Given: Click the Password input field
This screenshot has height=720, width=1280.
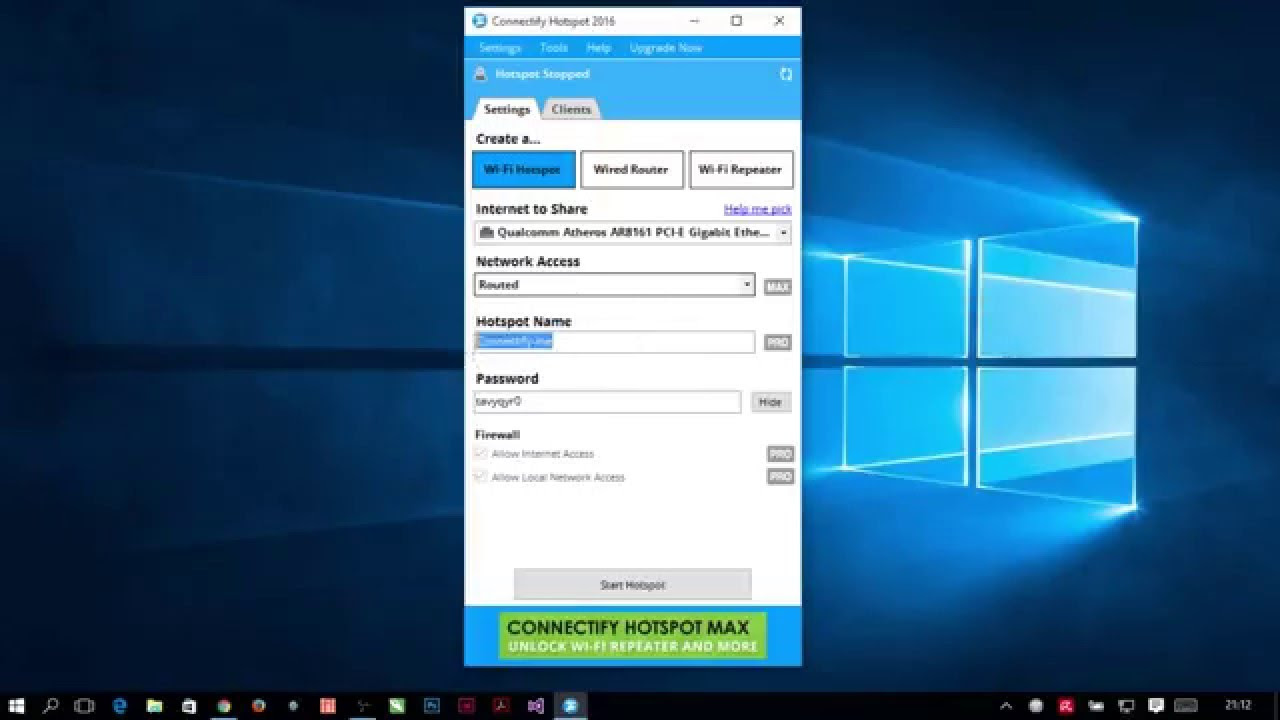Looking at the screenshot, I should coord(607,402).
